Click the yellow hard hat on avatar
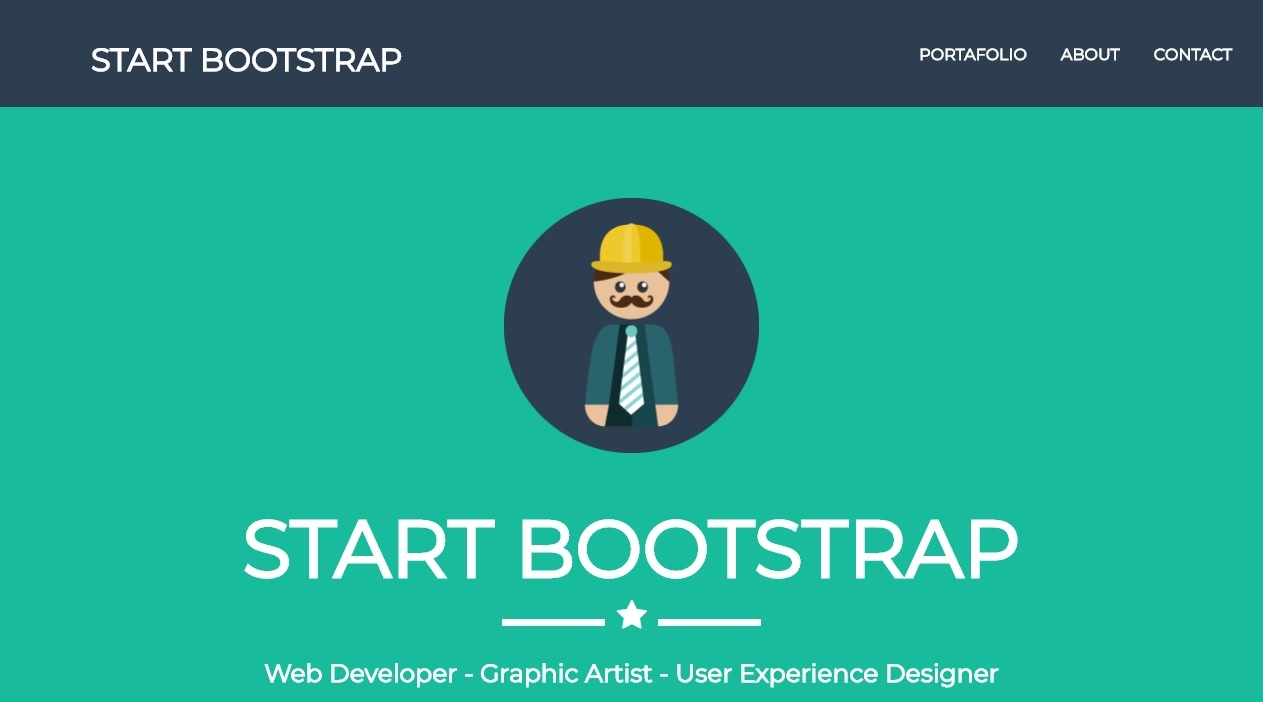 coord(630,247)
